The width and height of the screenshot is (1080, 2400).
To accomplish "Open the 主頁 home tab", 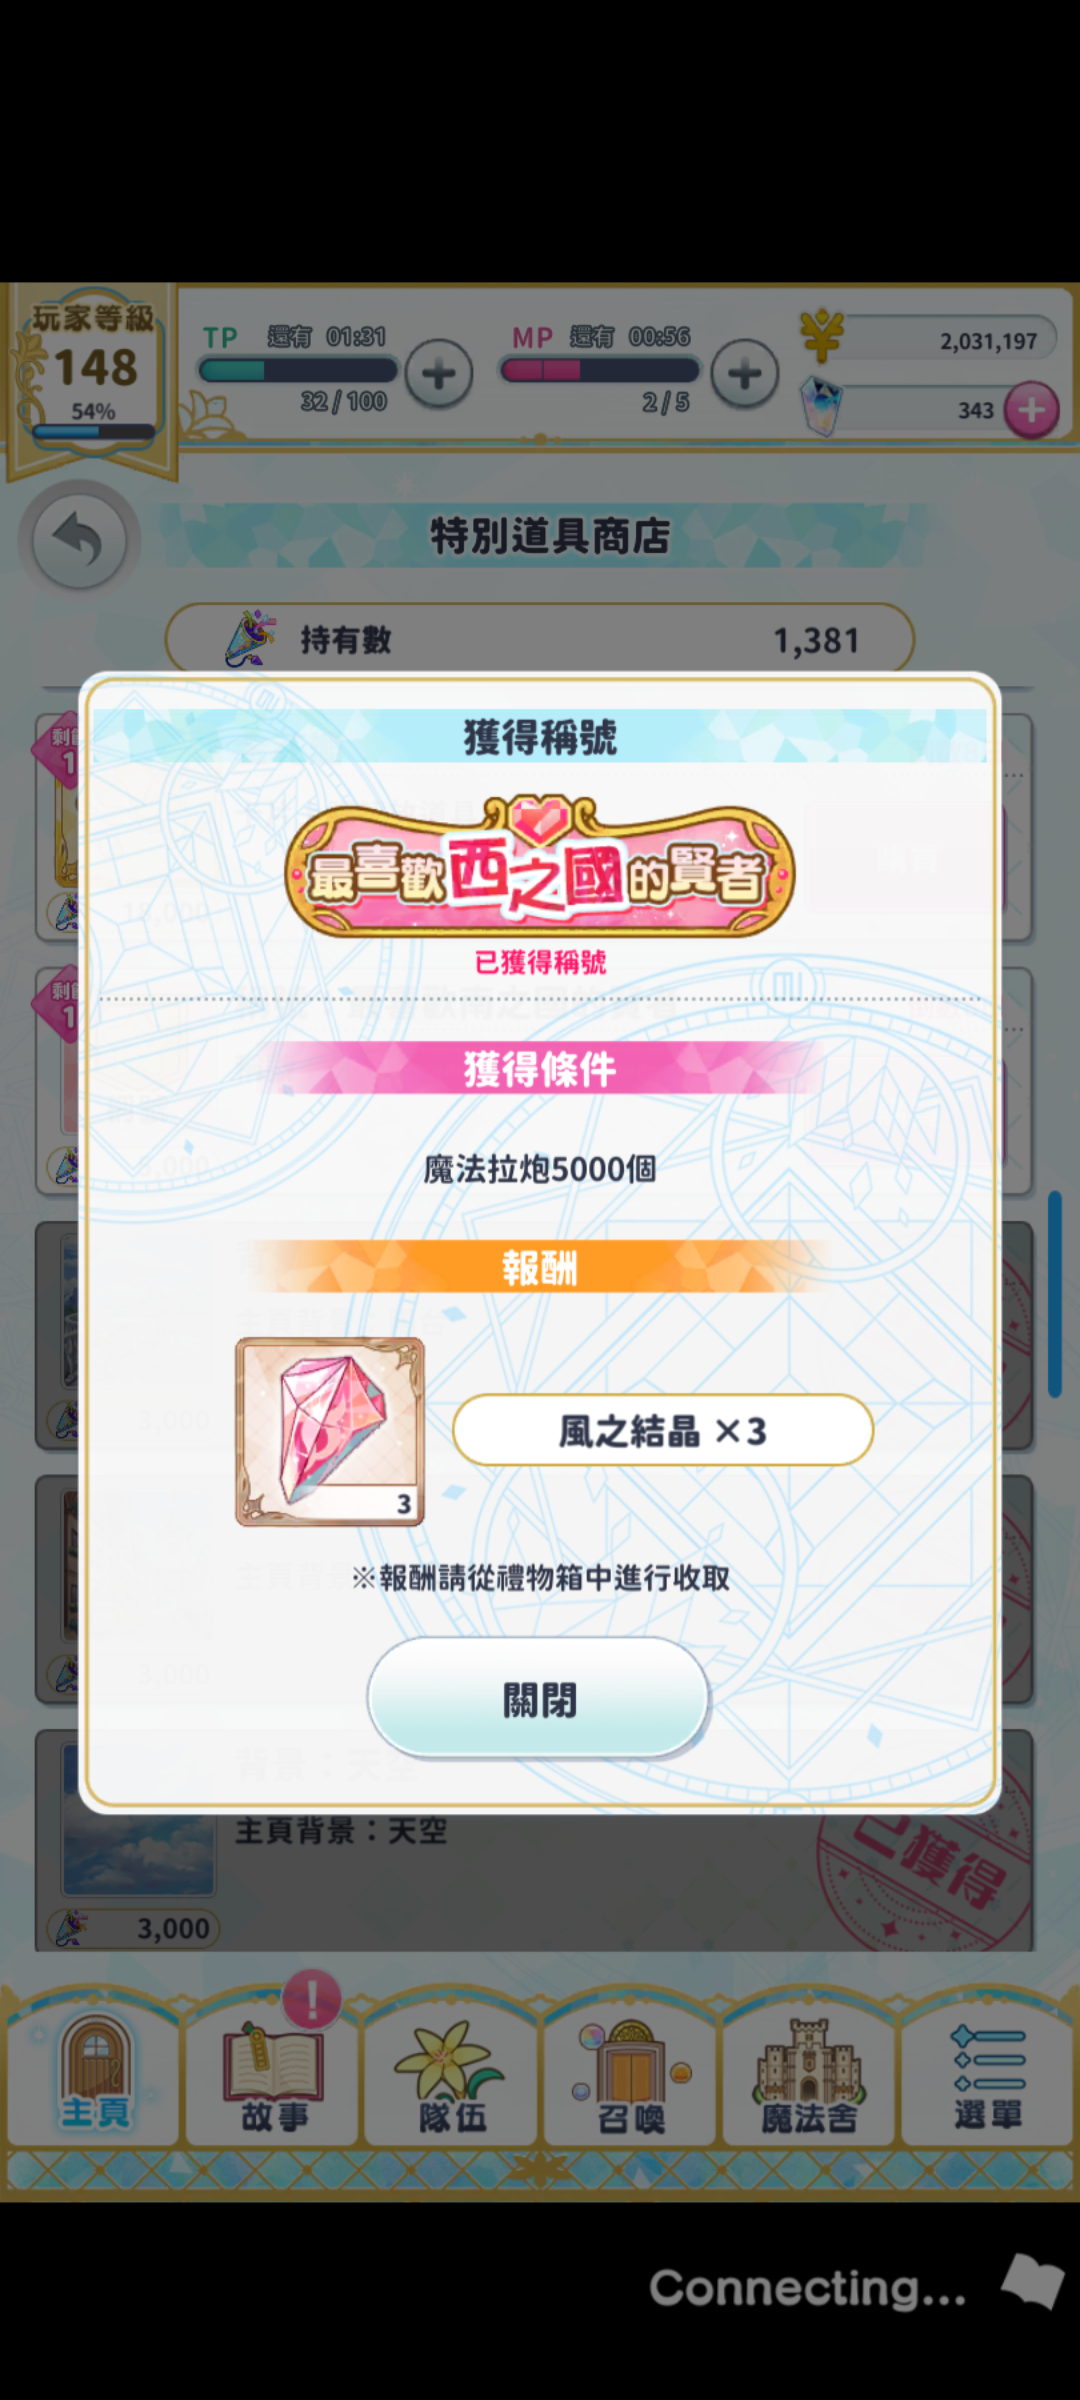I will 94,2070.
